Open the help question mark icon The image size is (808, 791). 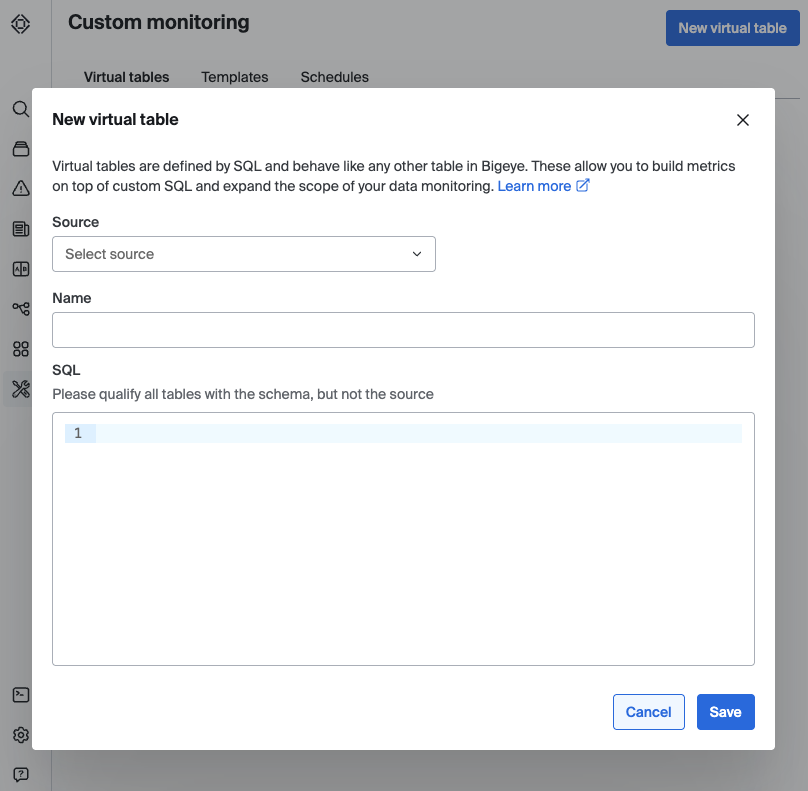tap(21, 775)
